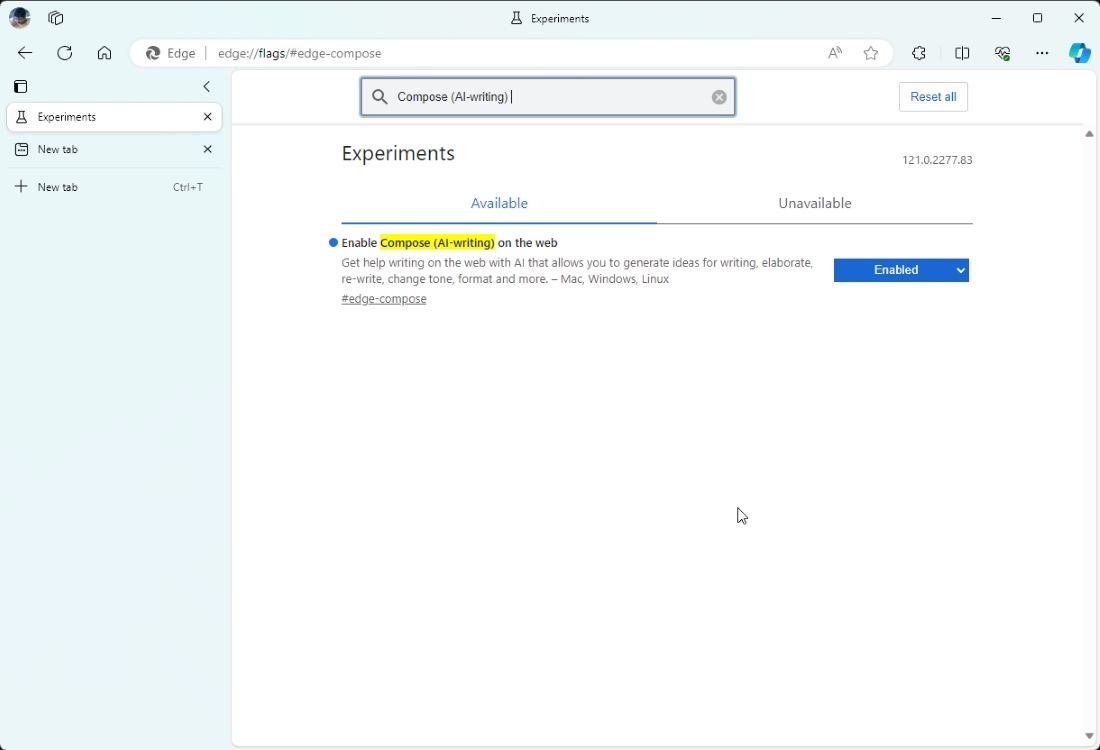Click the scrollbar down arrow
1100x750 pixels.
(x=1089, y=737)
